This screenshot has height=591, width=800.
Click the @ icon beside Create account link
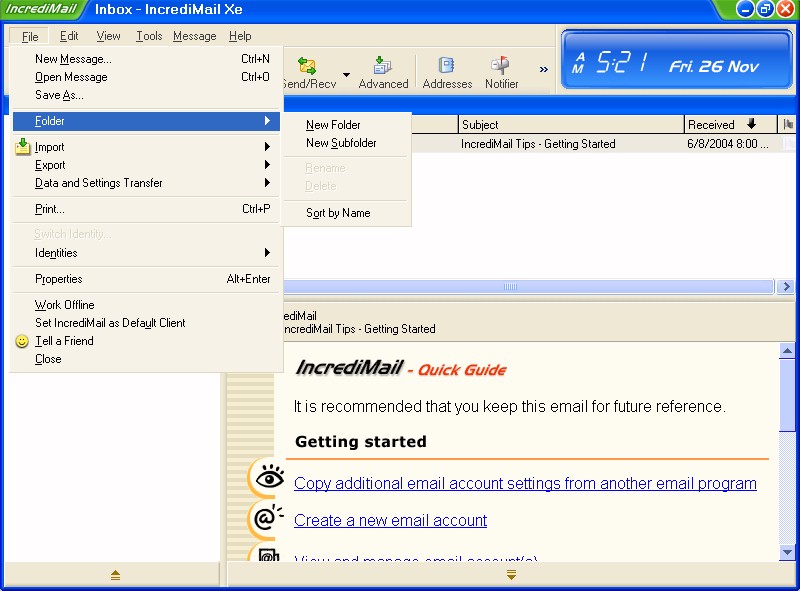click(265, 519)
